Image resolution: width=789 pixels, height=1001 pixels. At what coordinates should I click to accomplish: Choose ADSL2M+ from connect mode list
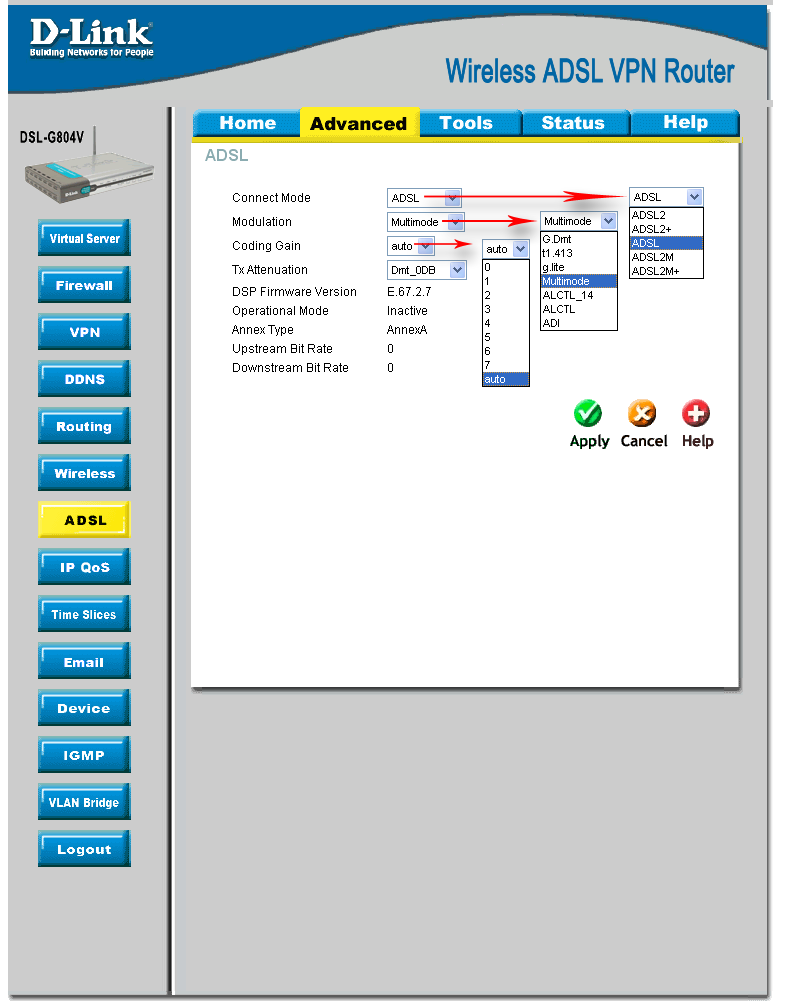(x=666, y=271)
